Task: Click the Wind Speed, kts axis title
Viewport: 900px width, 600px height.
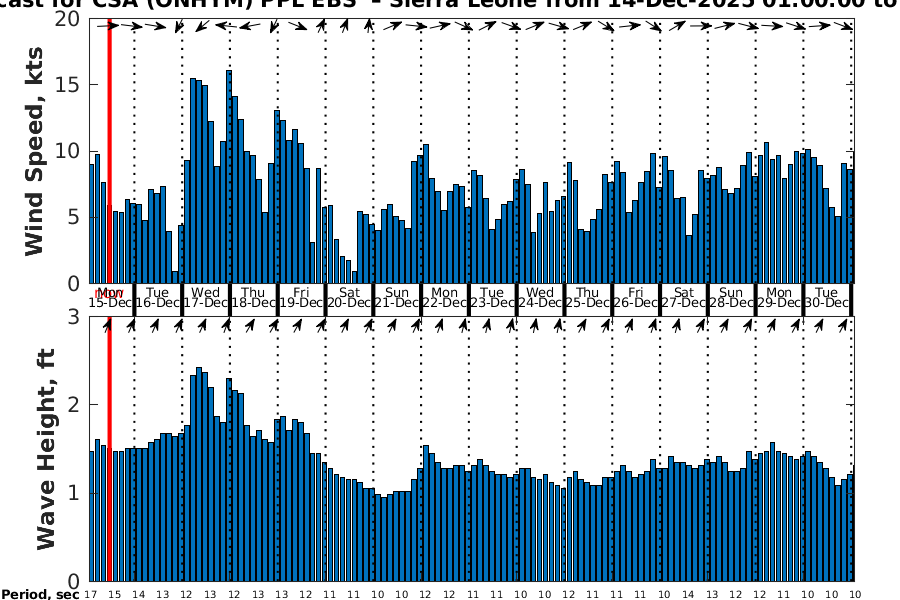Action: (35, 152)
